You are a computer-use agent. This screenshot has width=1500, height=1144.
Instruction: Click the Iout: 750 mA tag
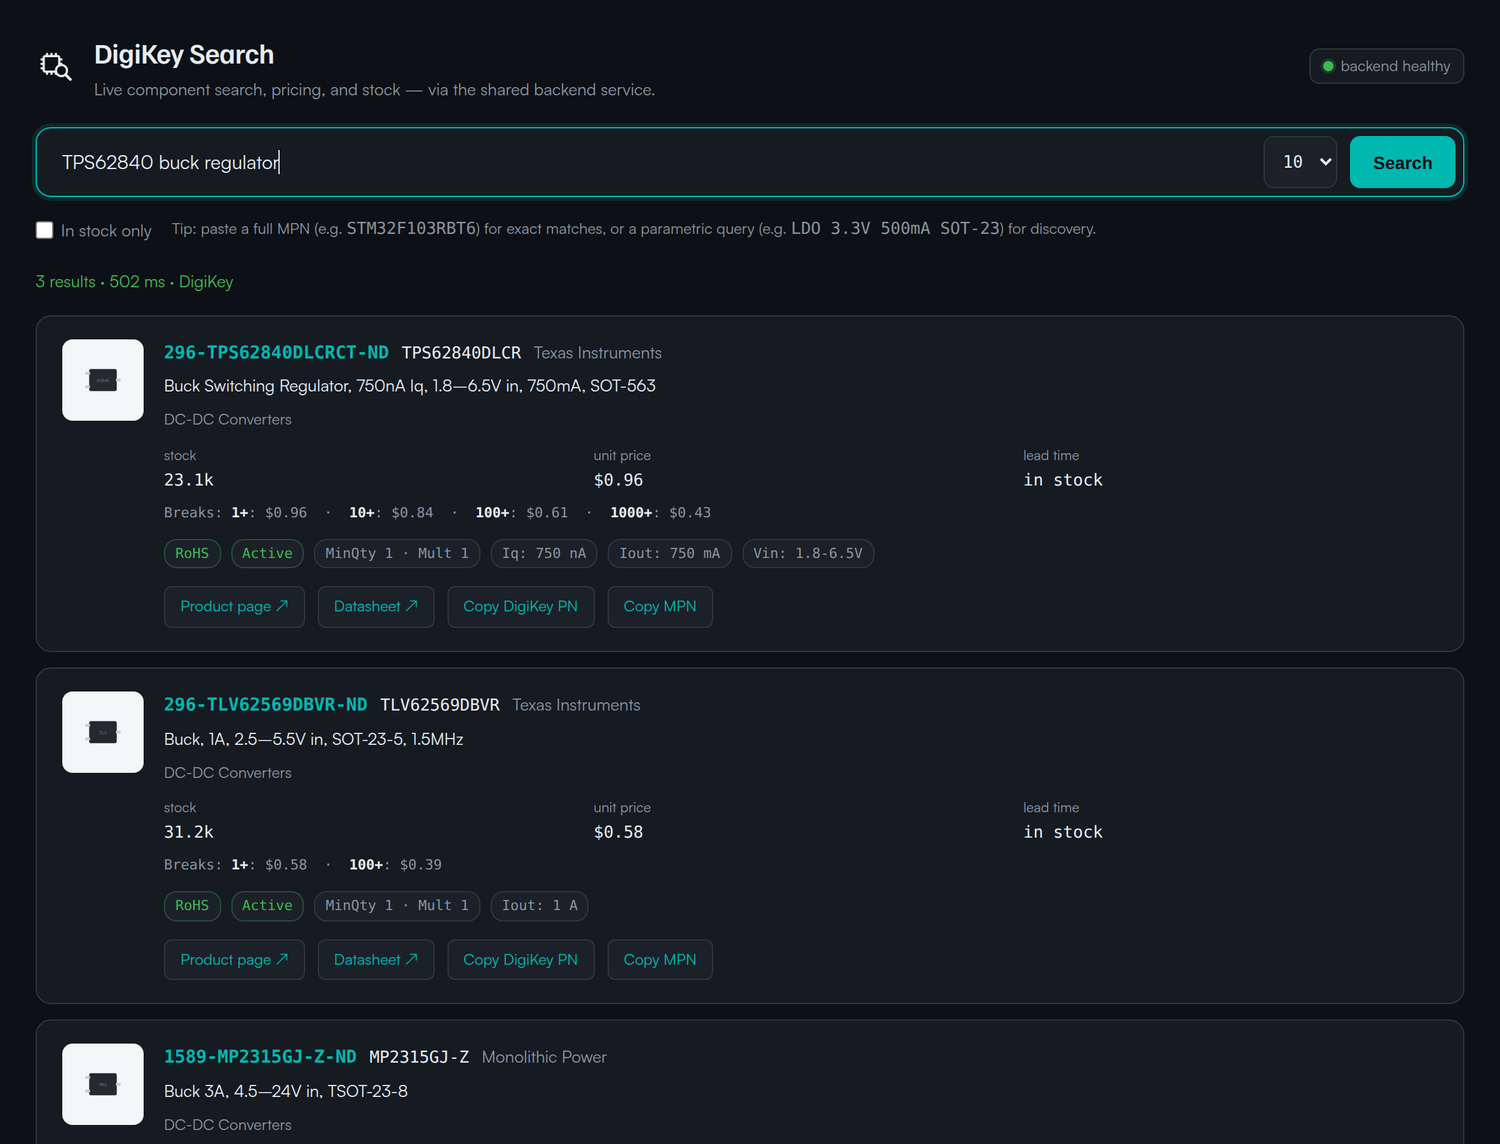coord(670,553)
